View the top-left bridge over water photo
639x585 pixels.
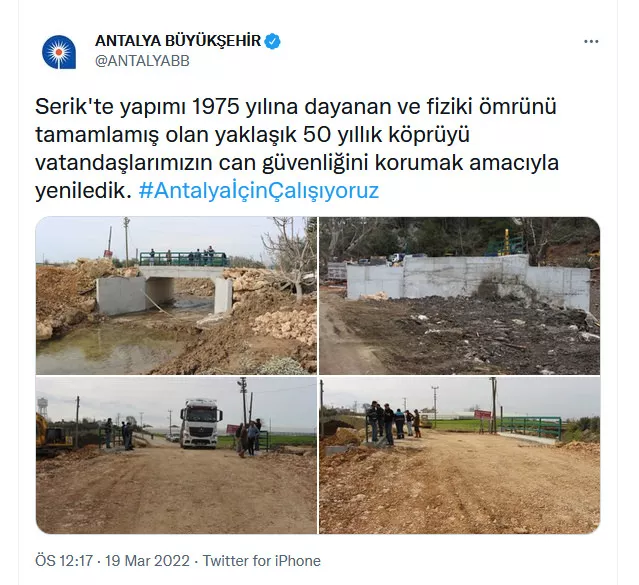(x=176, y=296)
